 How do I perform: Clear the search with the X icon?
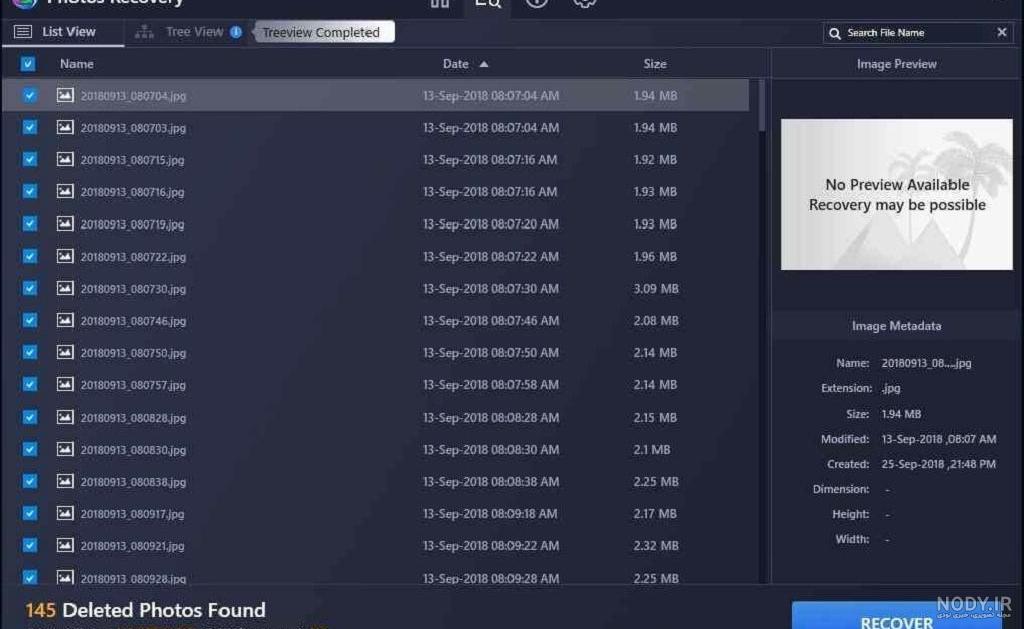pos(1002,32)
